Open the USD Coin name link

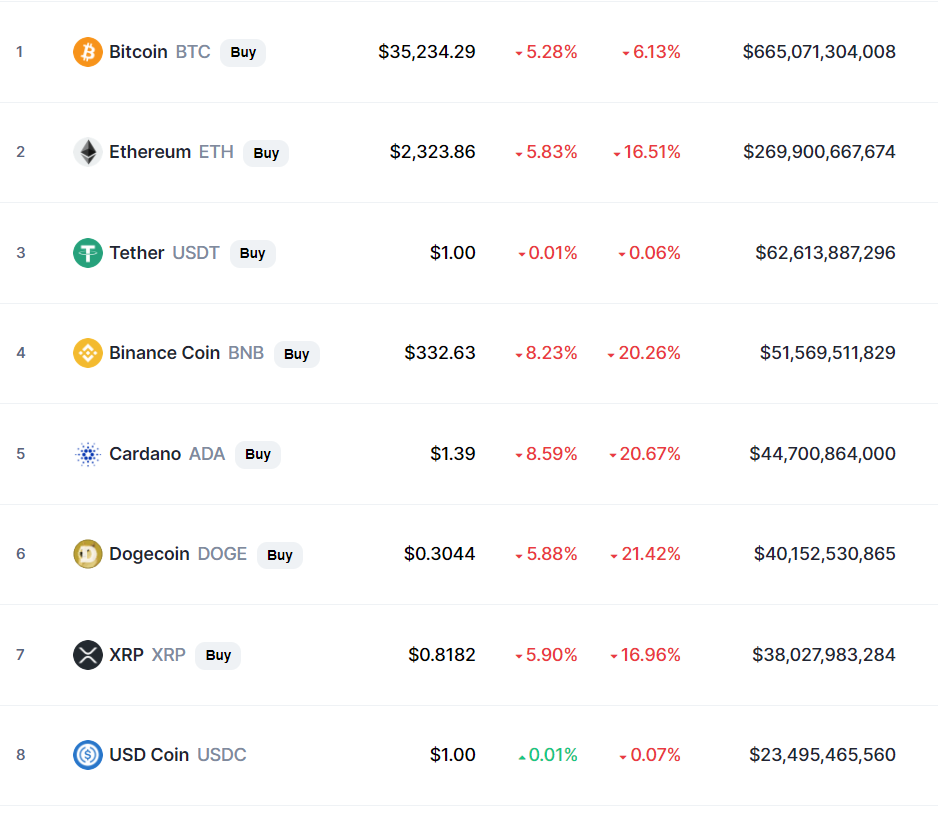(x=149, y=755)
